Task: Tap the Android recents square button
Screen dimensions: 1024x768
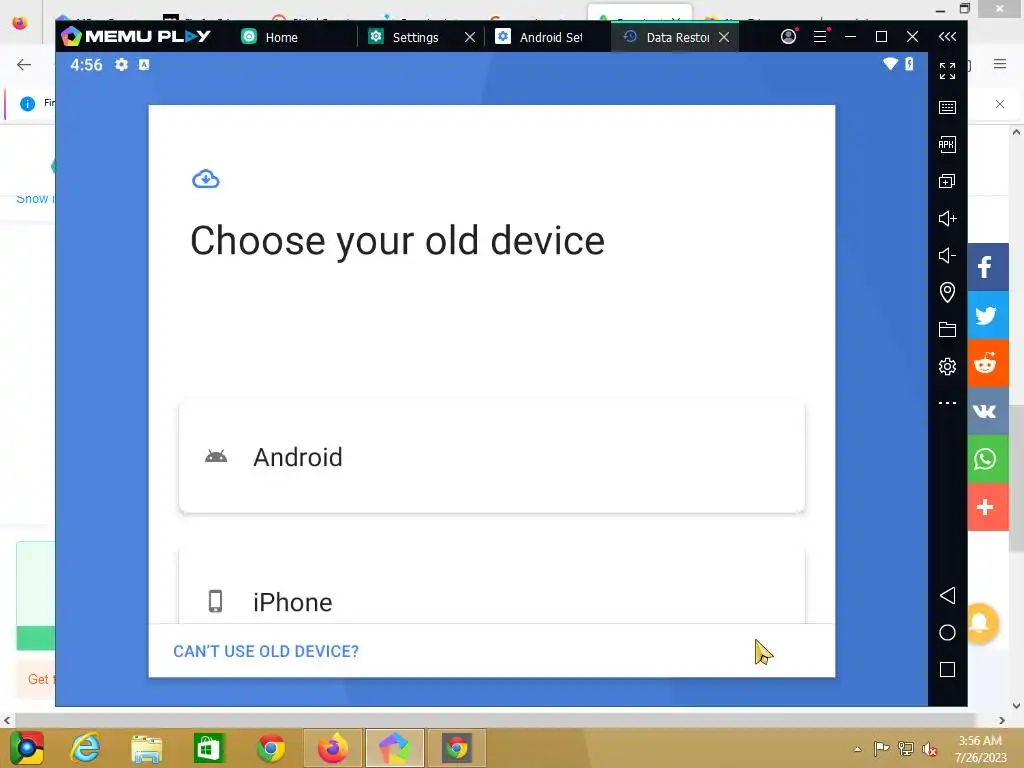Action: coord(947,669)
